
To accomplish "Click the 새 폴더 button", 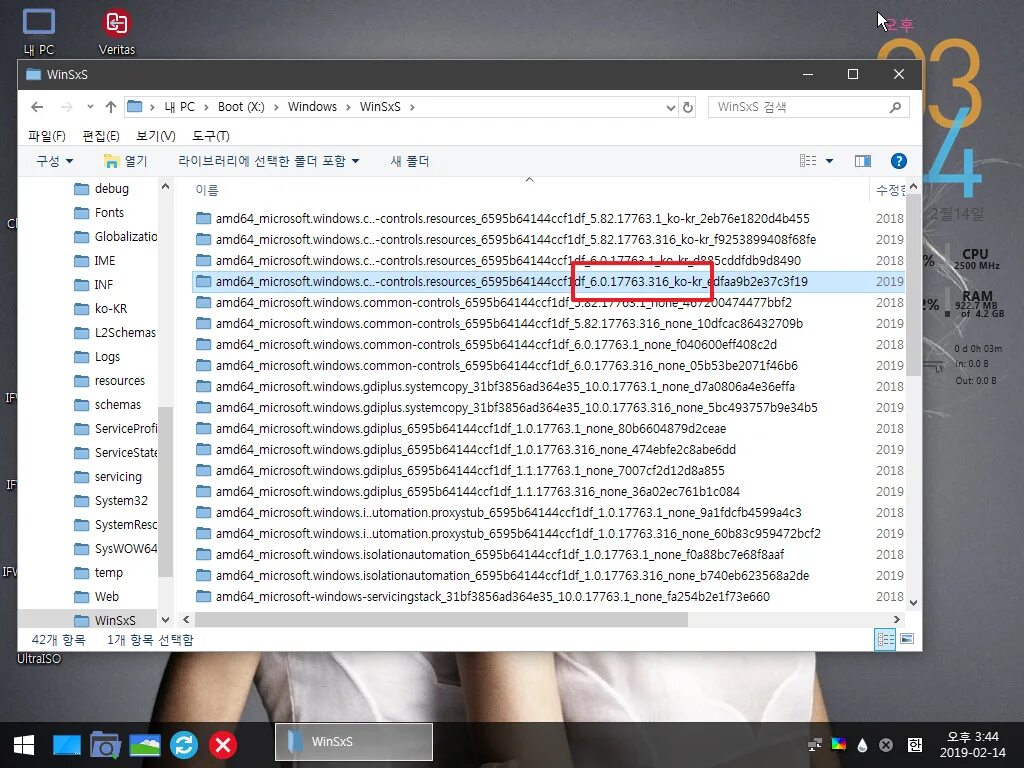I will tap(409, 161).
